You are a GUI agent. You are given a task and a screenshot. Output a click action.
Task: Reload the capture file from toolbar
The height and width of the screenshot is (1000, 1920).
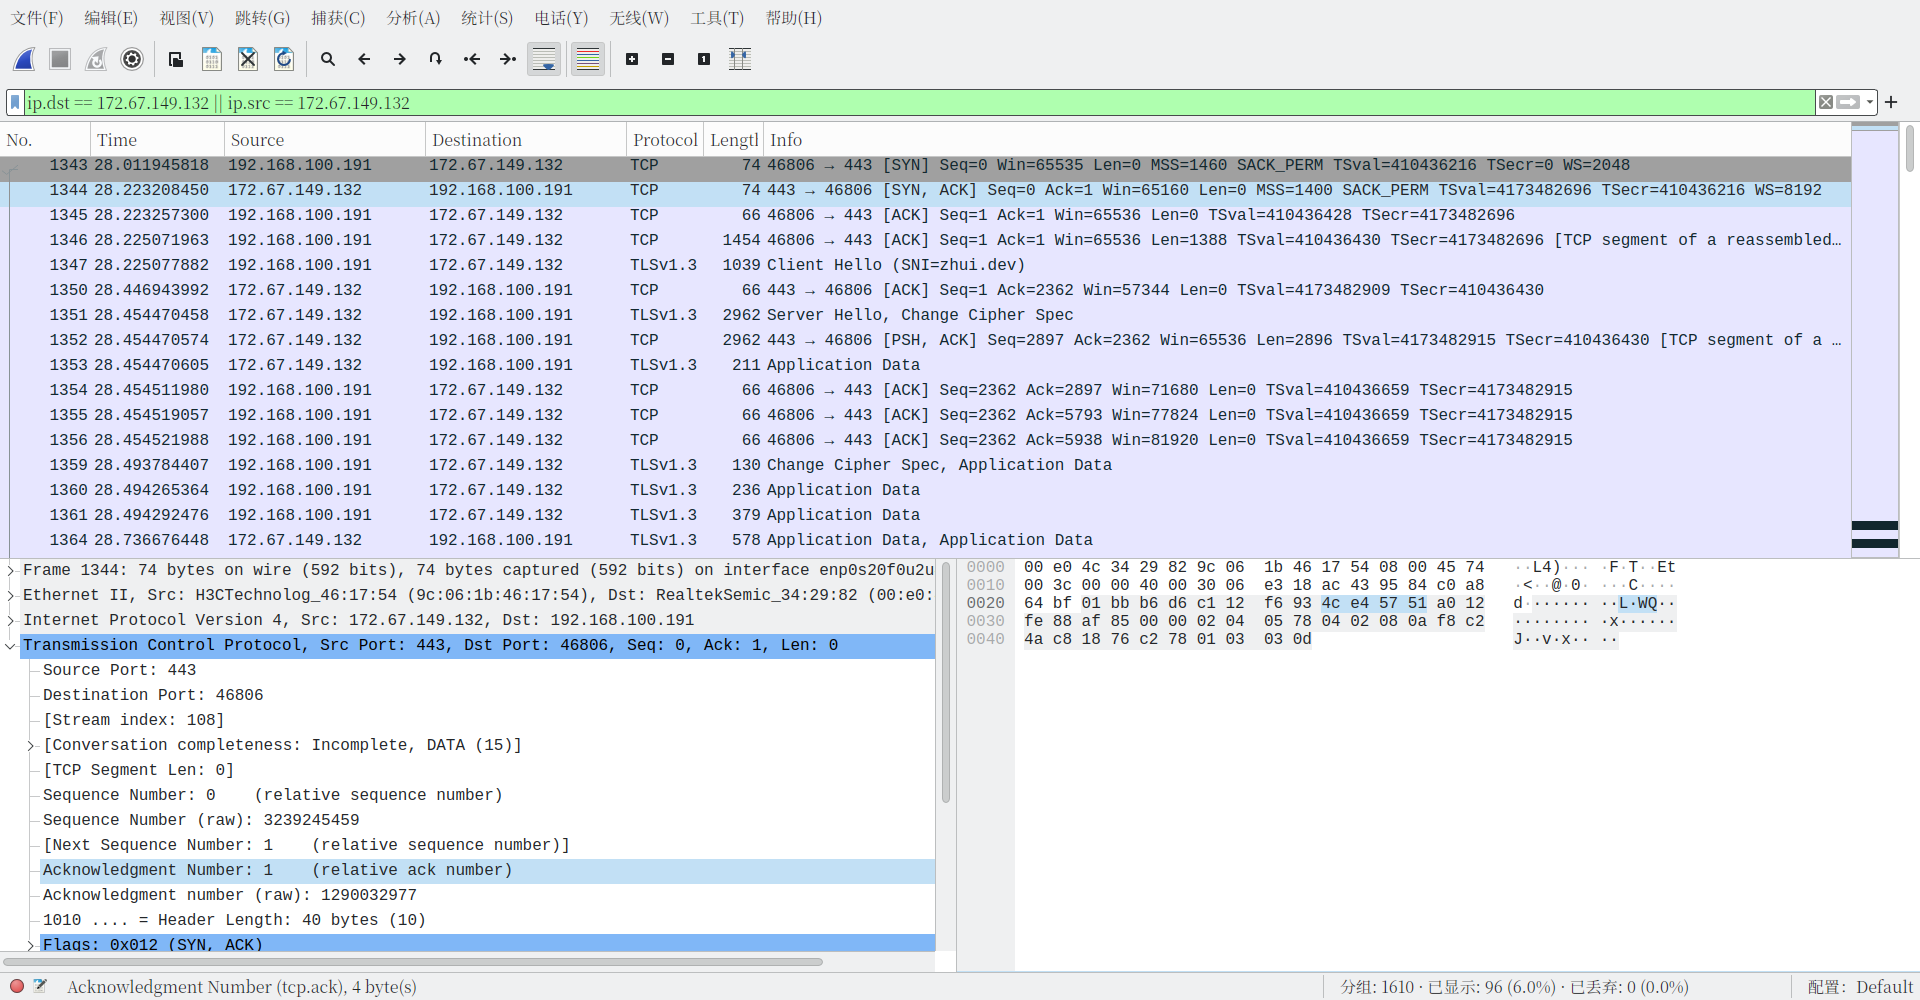284,59
